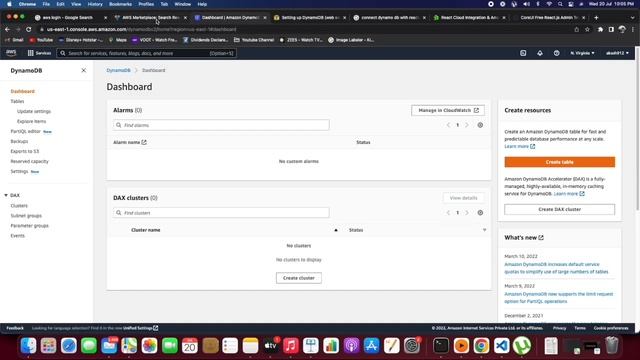
Task: Click into Find clusters search field
Action: point(221,213)
